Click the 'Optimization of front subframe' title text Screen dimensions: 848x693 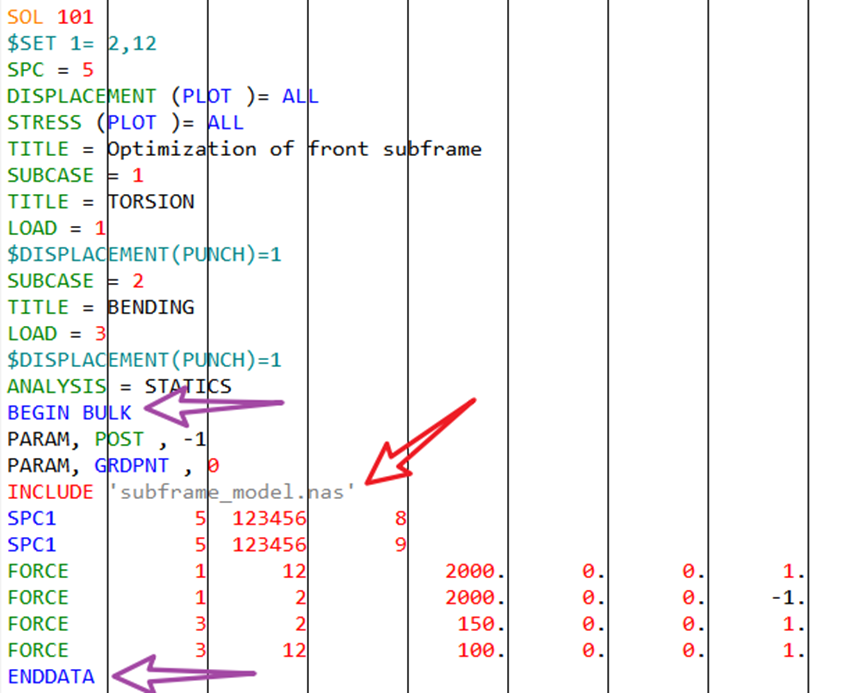[294, 149]
